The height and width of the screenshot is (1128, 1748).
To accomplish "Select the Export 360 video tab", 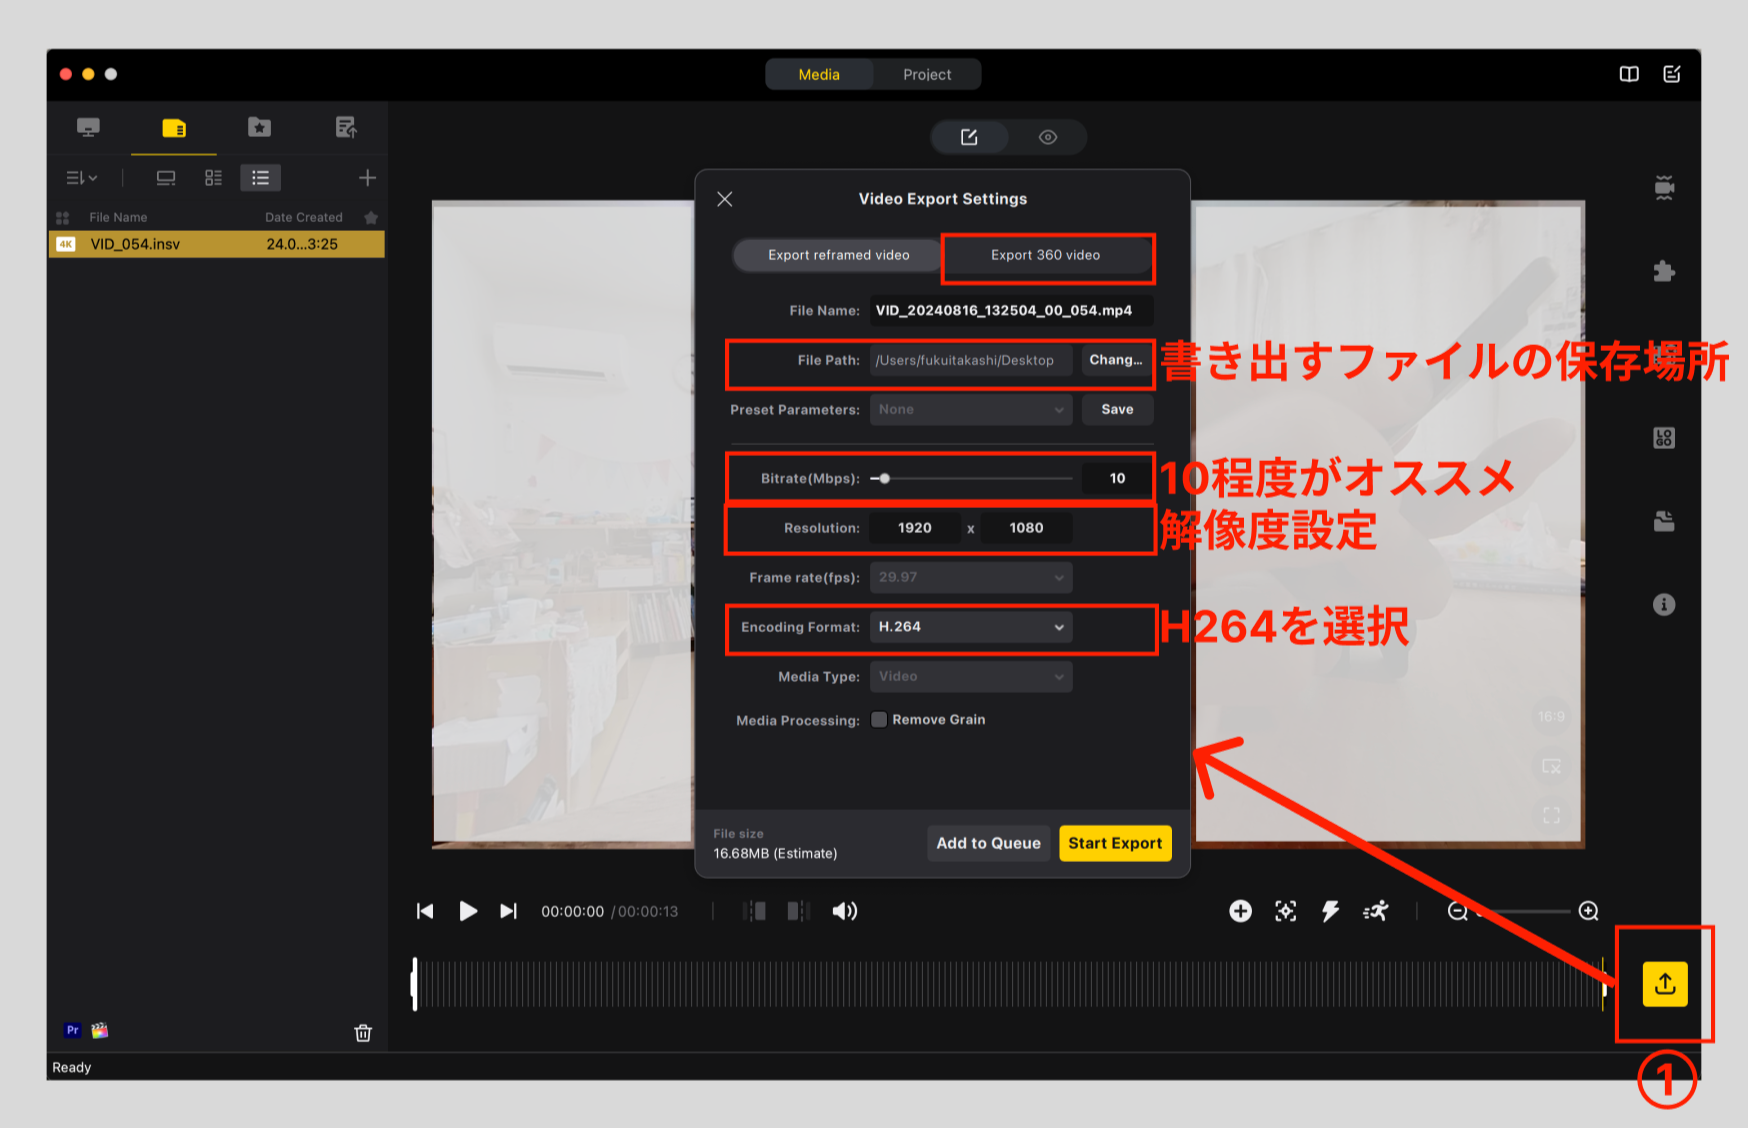I will pyautogui.click(x=1045, y=255).
